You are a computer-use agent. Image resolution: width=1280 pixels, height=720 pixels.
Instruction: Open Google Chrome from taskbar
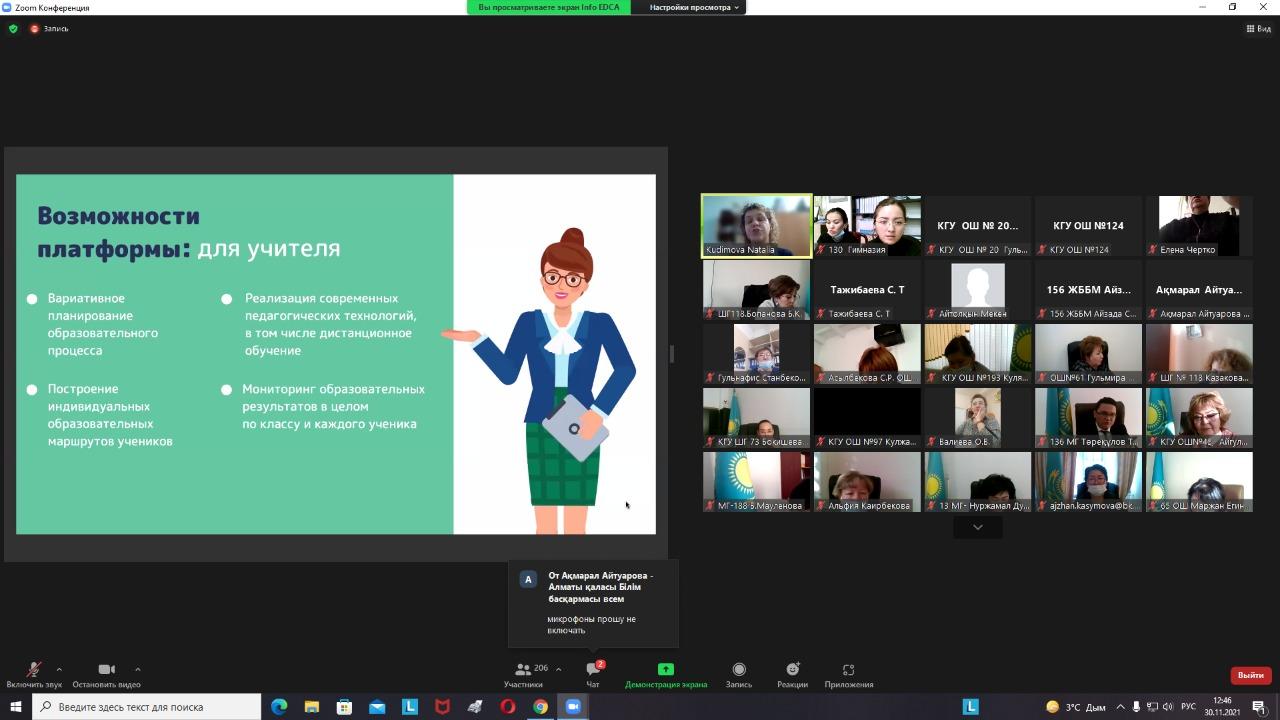tap(540, 707)
